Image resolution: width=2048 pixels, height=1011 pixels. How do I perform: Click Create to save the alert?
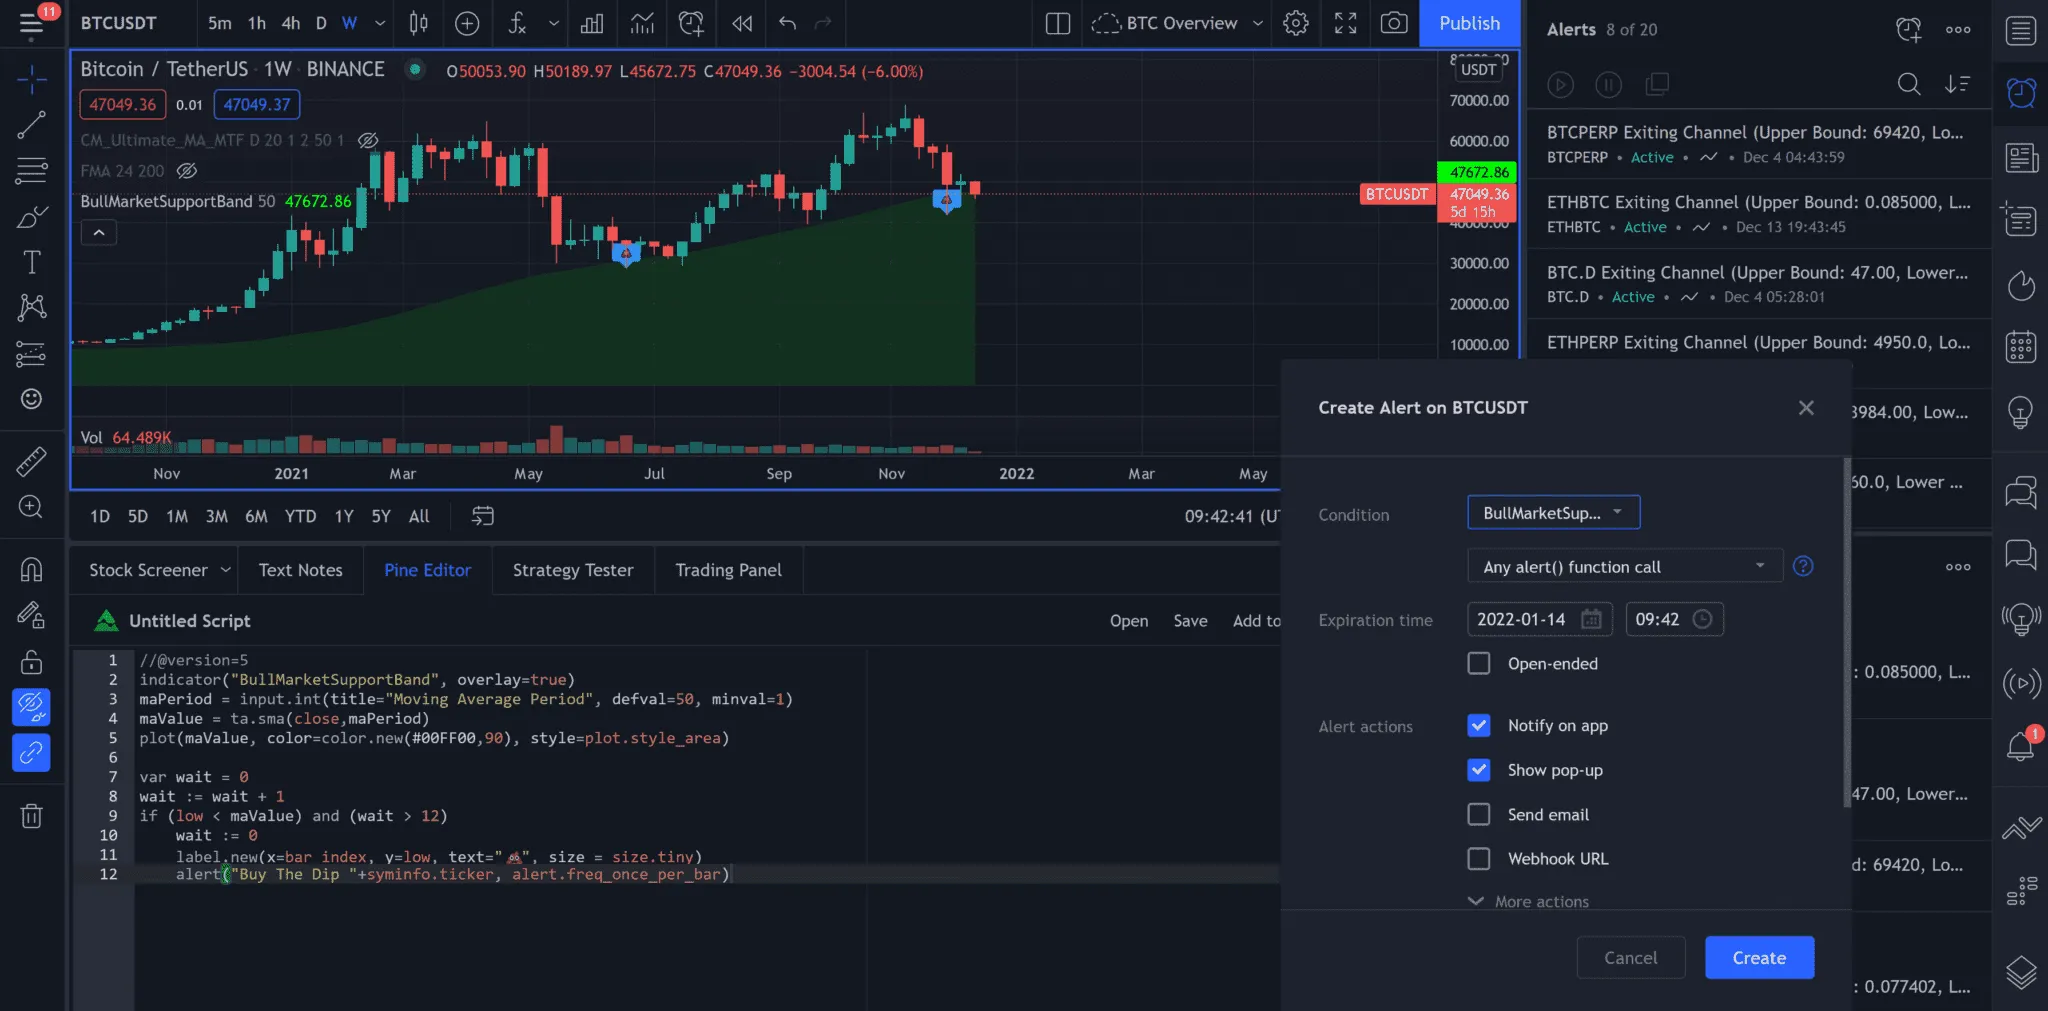[1758, 957]
